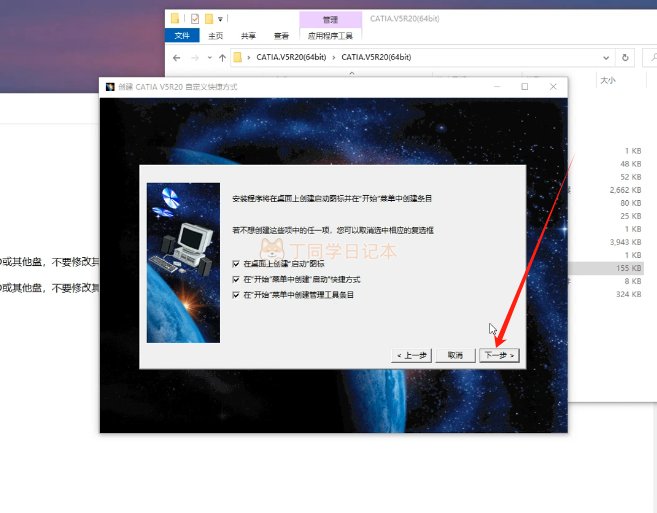Close the CATIA shortcut installer window
Viewport: 657px width, 513px height.
[x=553, y=86]
